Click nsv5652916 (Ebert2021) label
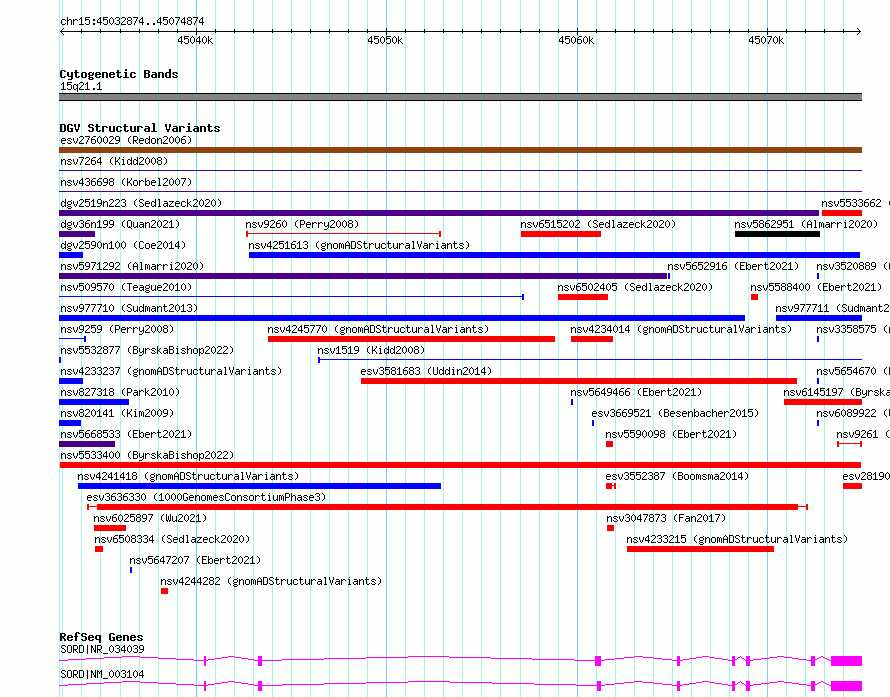Screen dimensions: 890x697 tap(733, 266)
